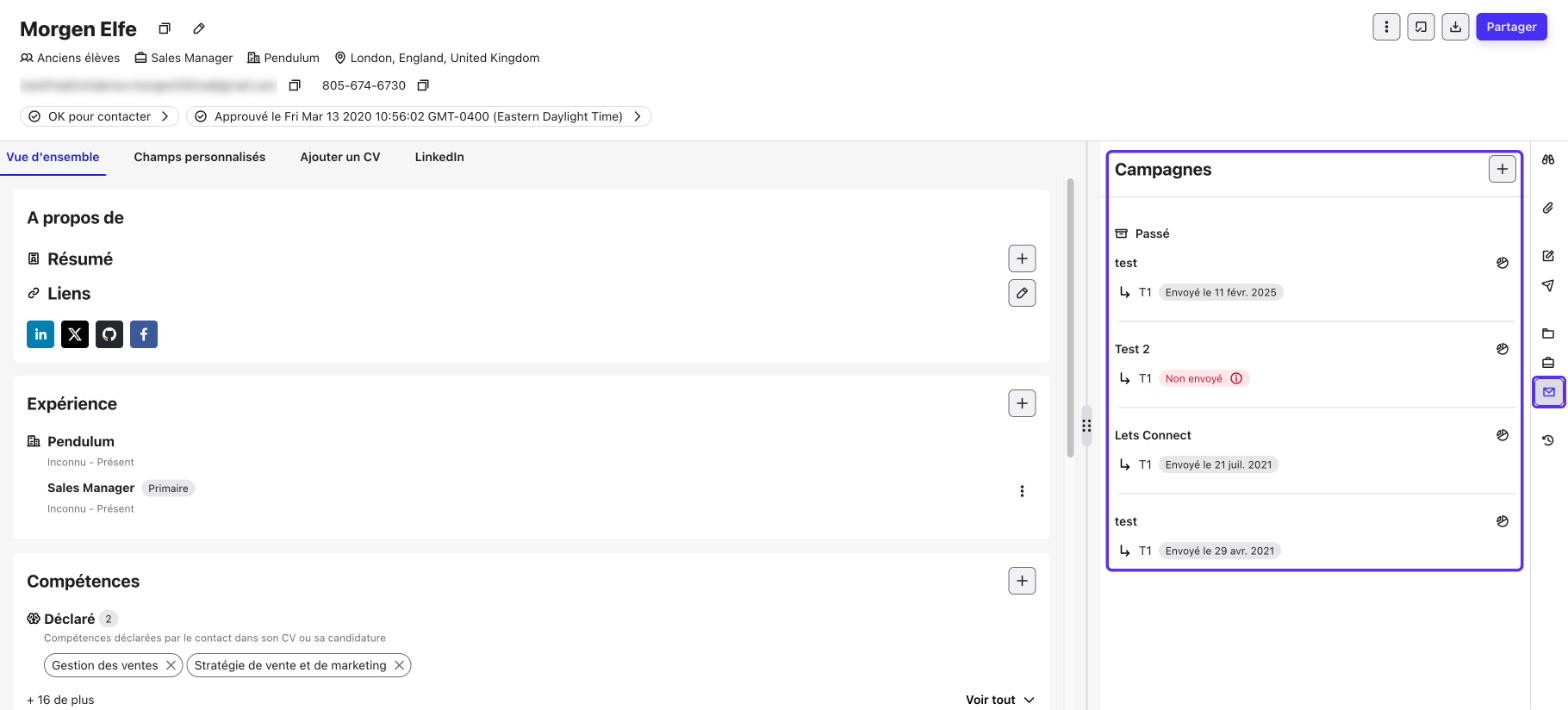The height and width of the screenshot is (710, 1568).
Task: Remove the Stratégie de vente et de marketing tag
Action: coord(399,665)
